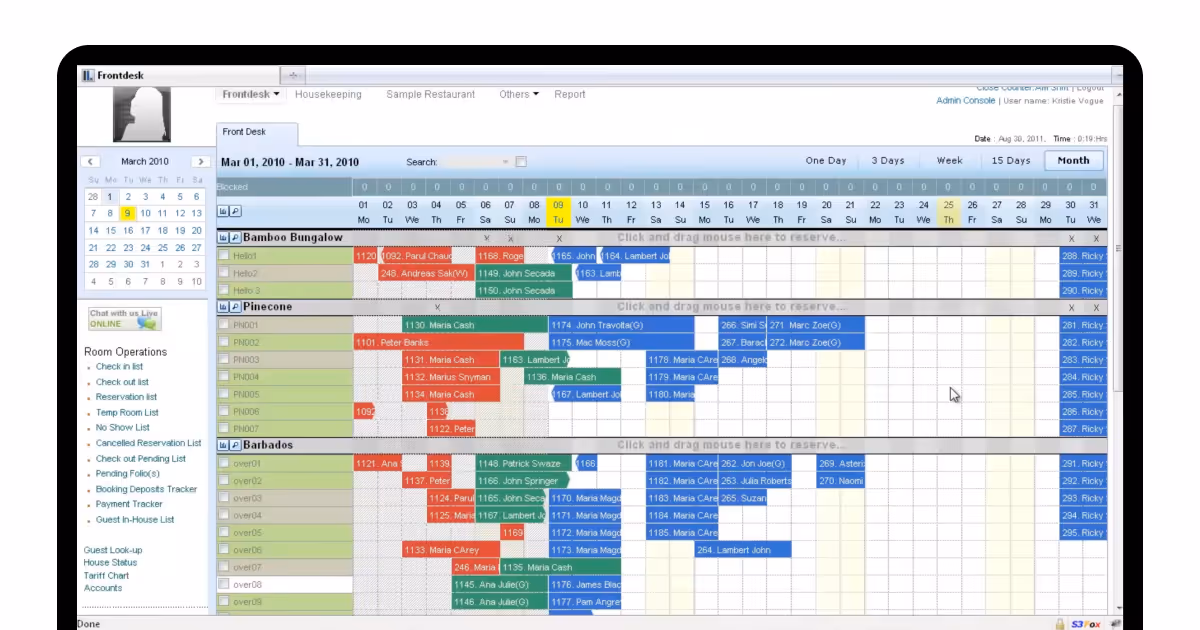This screenshot has width=1200, height=630.
Task: Click the Bamboo Bungalow magnifier icon
Action: (235, 238)
